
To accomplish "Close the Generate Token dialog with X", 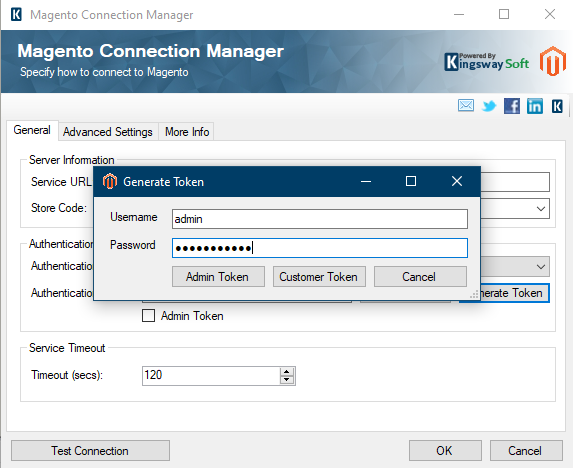I will 457,181.
